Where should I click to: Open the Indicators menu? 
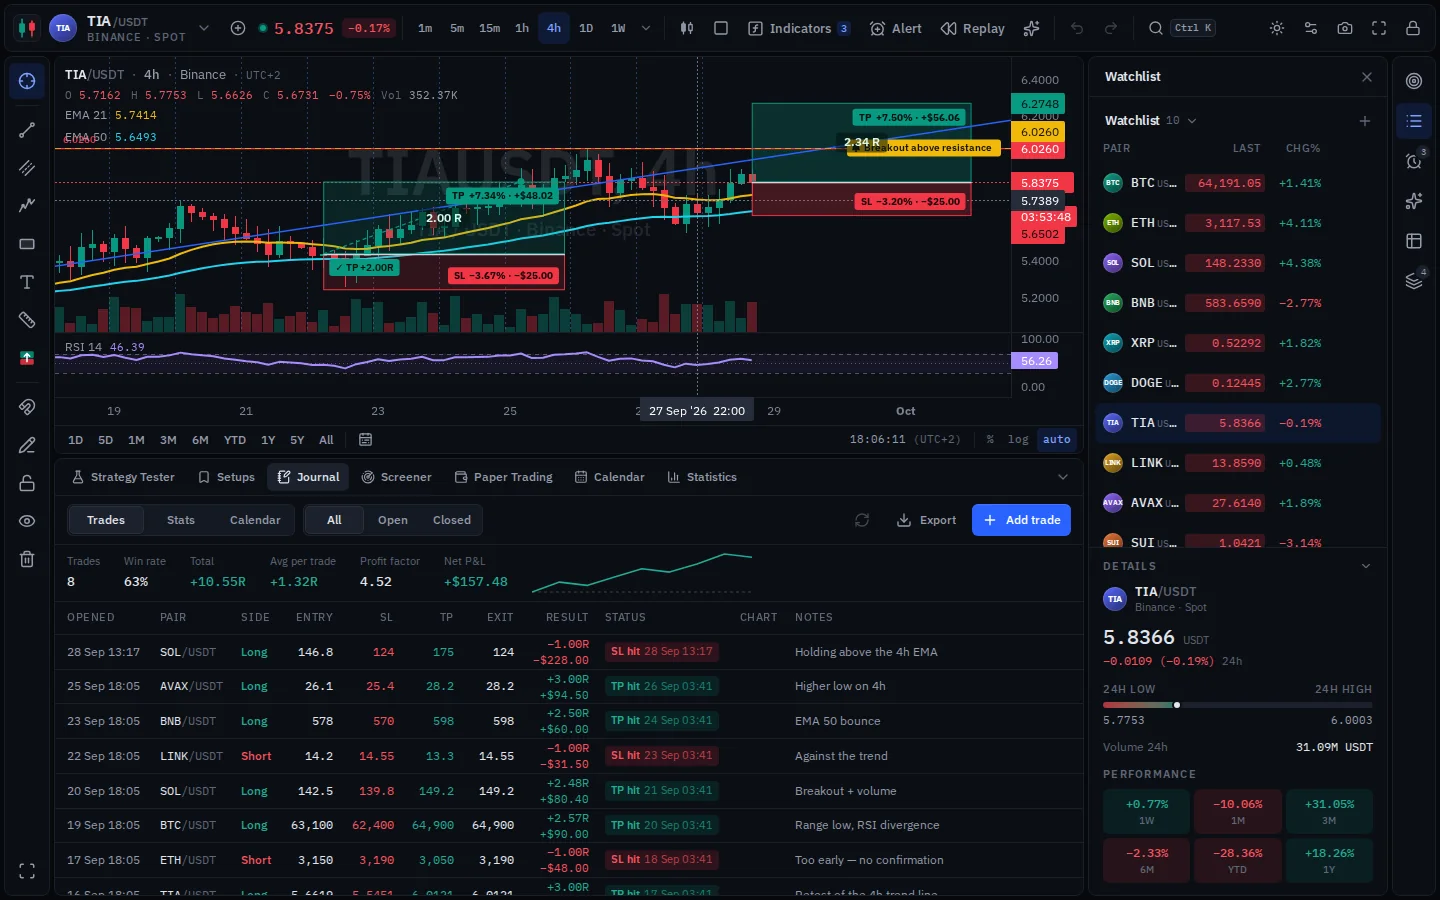pos(799,28)
